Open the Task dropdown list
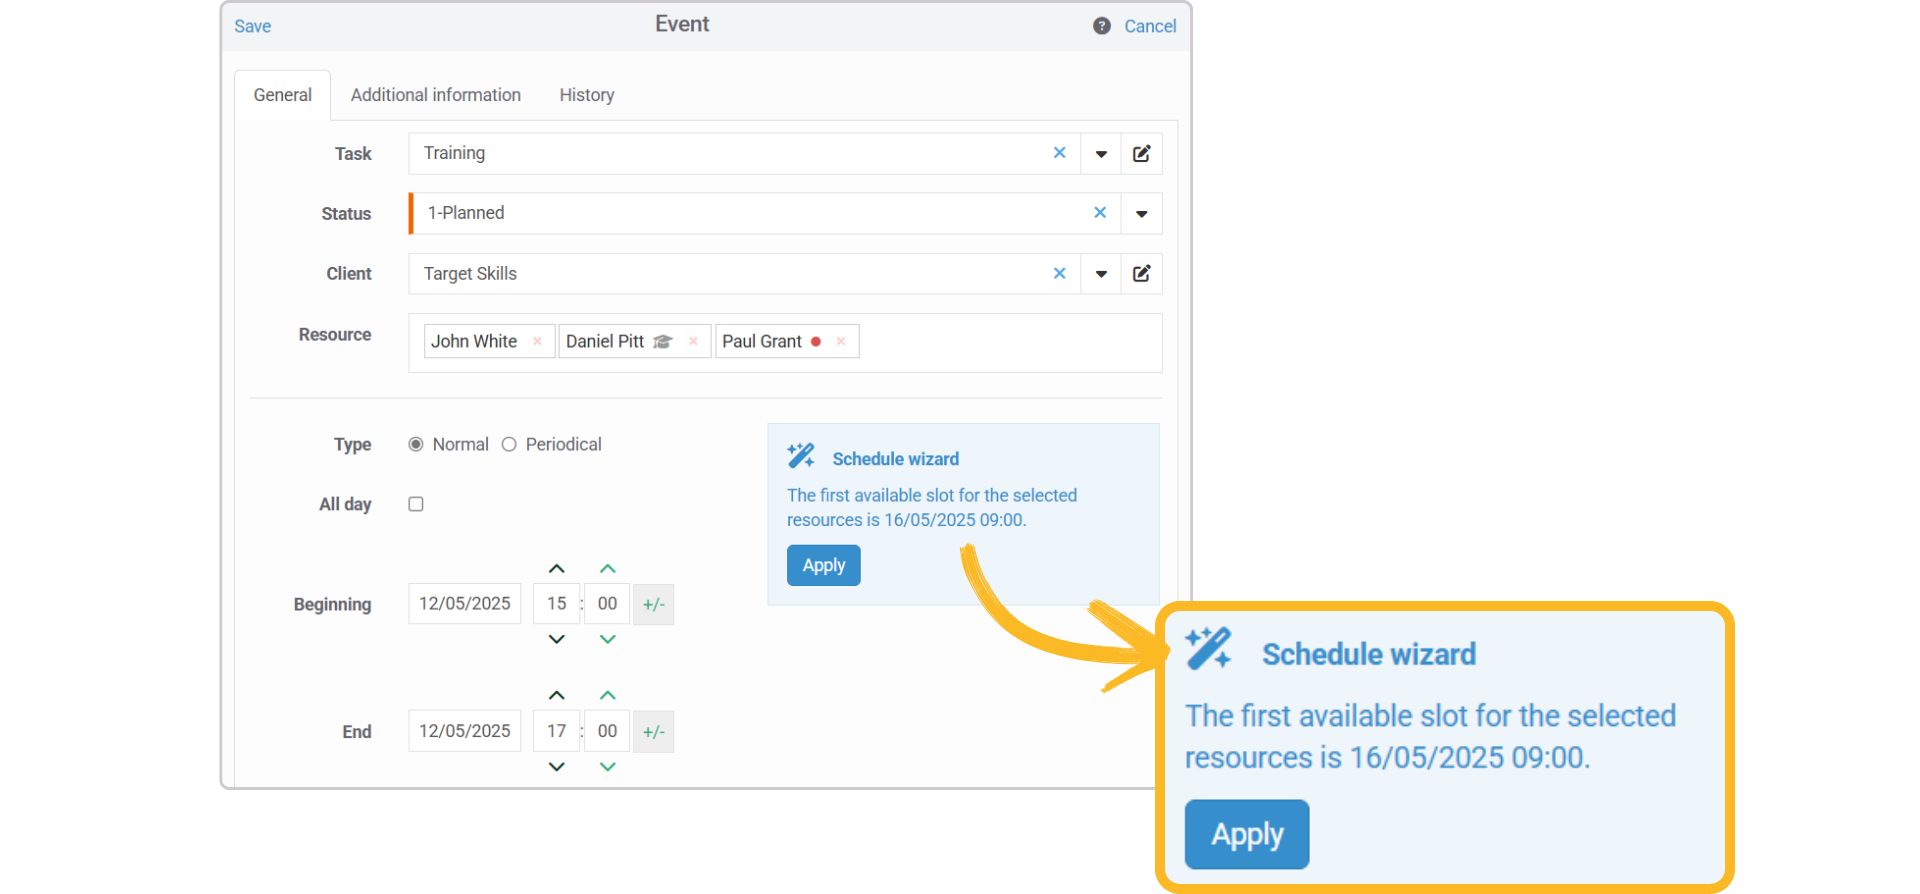Image resolution: width=1920 pixels, height=894 pixels. tap(1100, 154)
